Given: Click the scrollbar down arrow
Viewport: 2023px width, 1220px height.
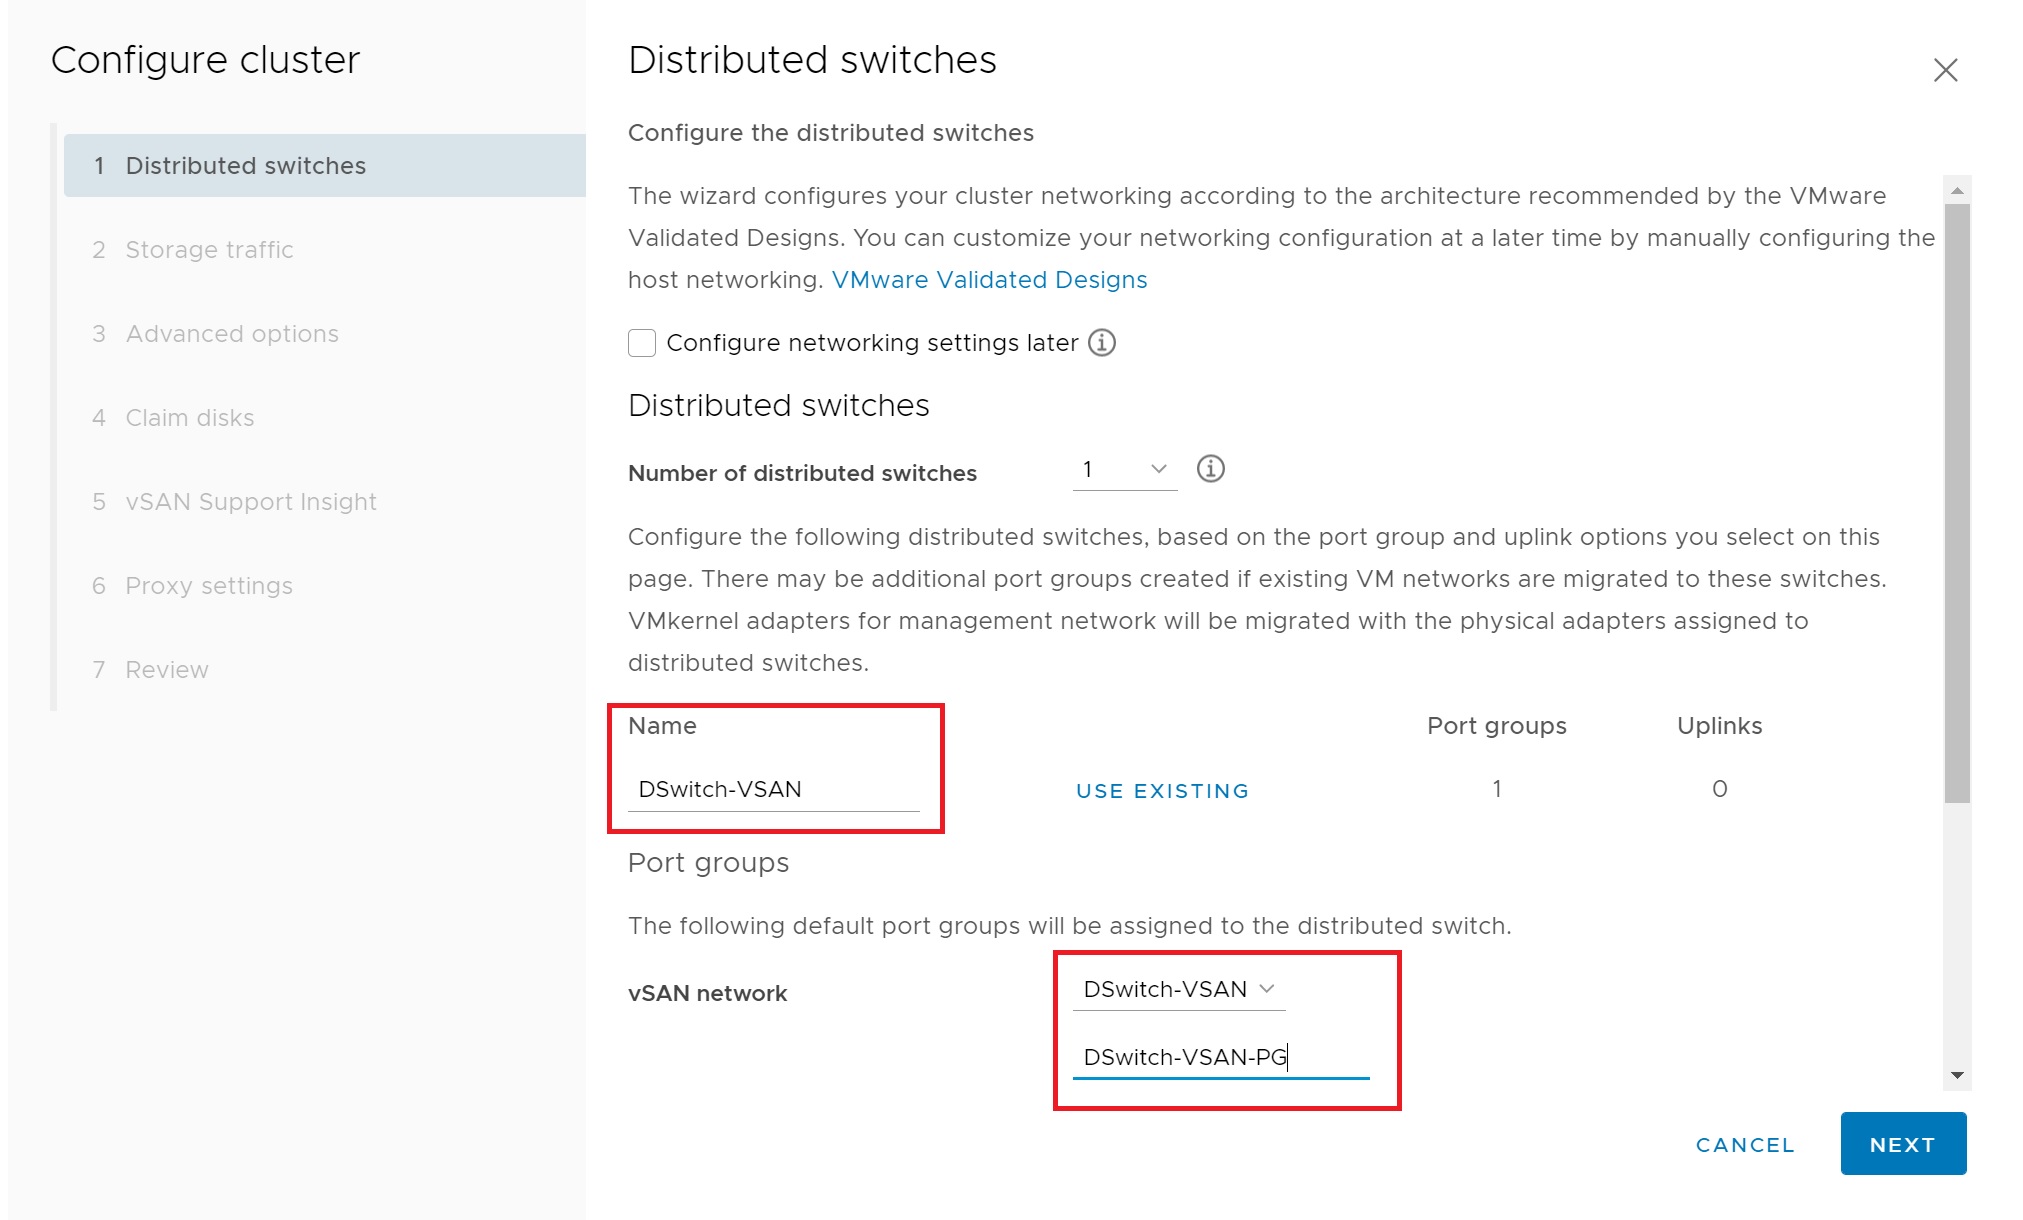Looking at the screenshot, I should (x=1957, y=1075).
